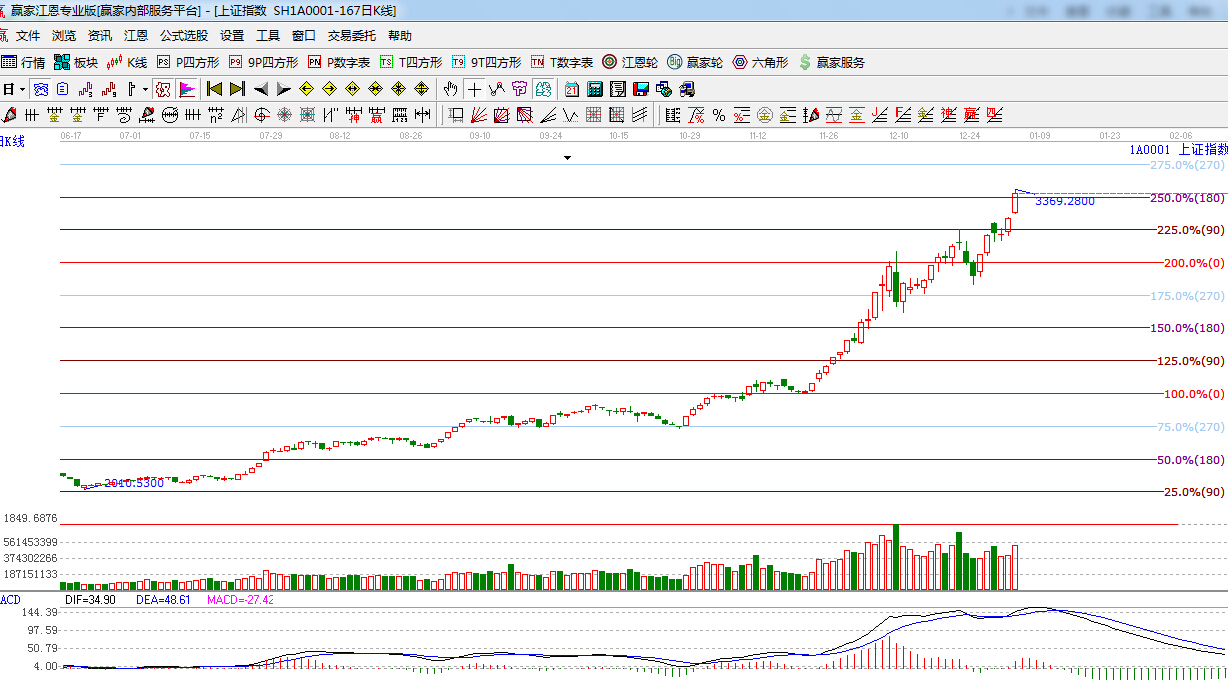Click the small black triangle above chart
This screenshot has height=680, width=1228.
pos(567,157)
